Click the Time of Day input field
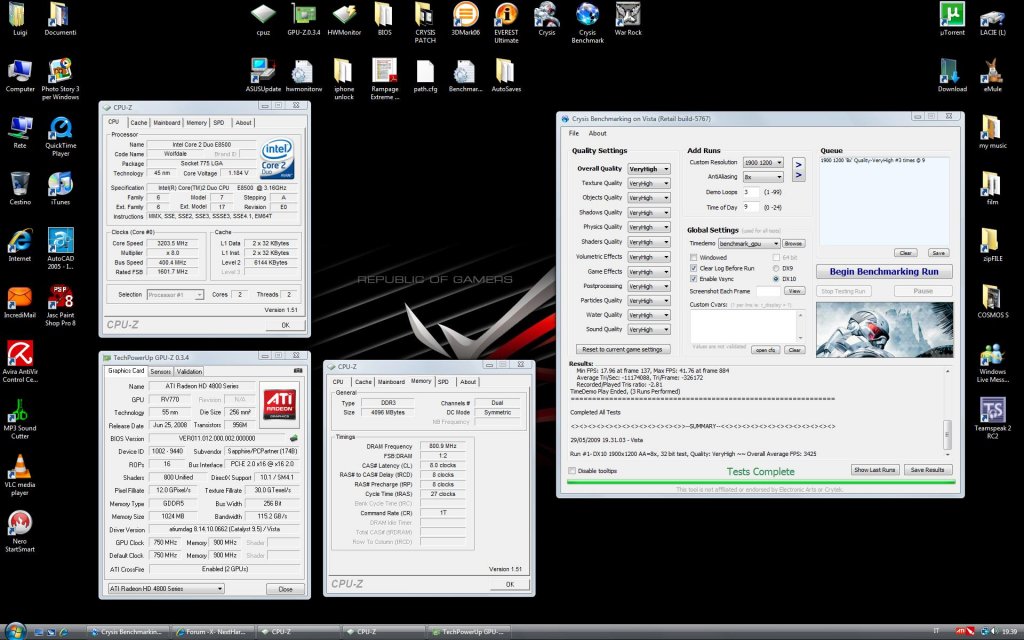The height and width of the screenshot is (640, 1024). tap(752, 207)
